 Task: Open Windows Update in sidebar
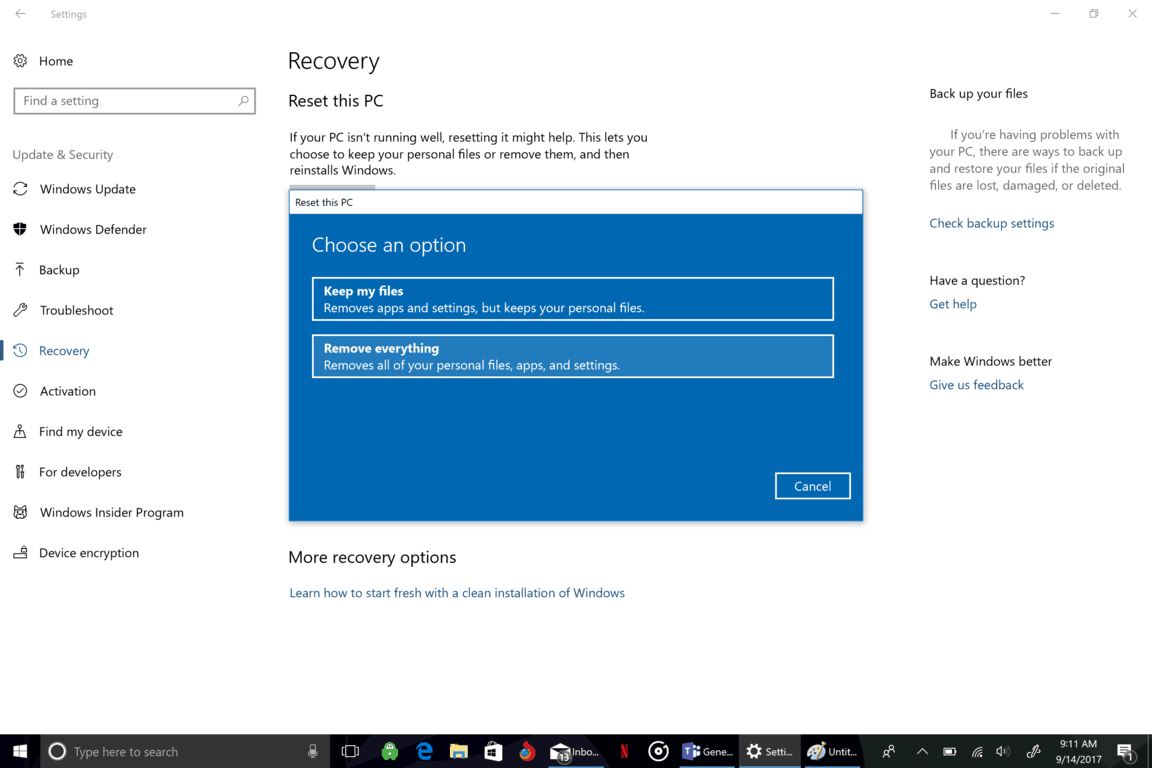point(87,189)
